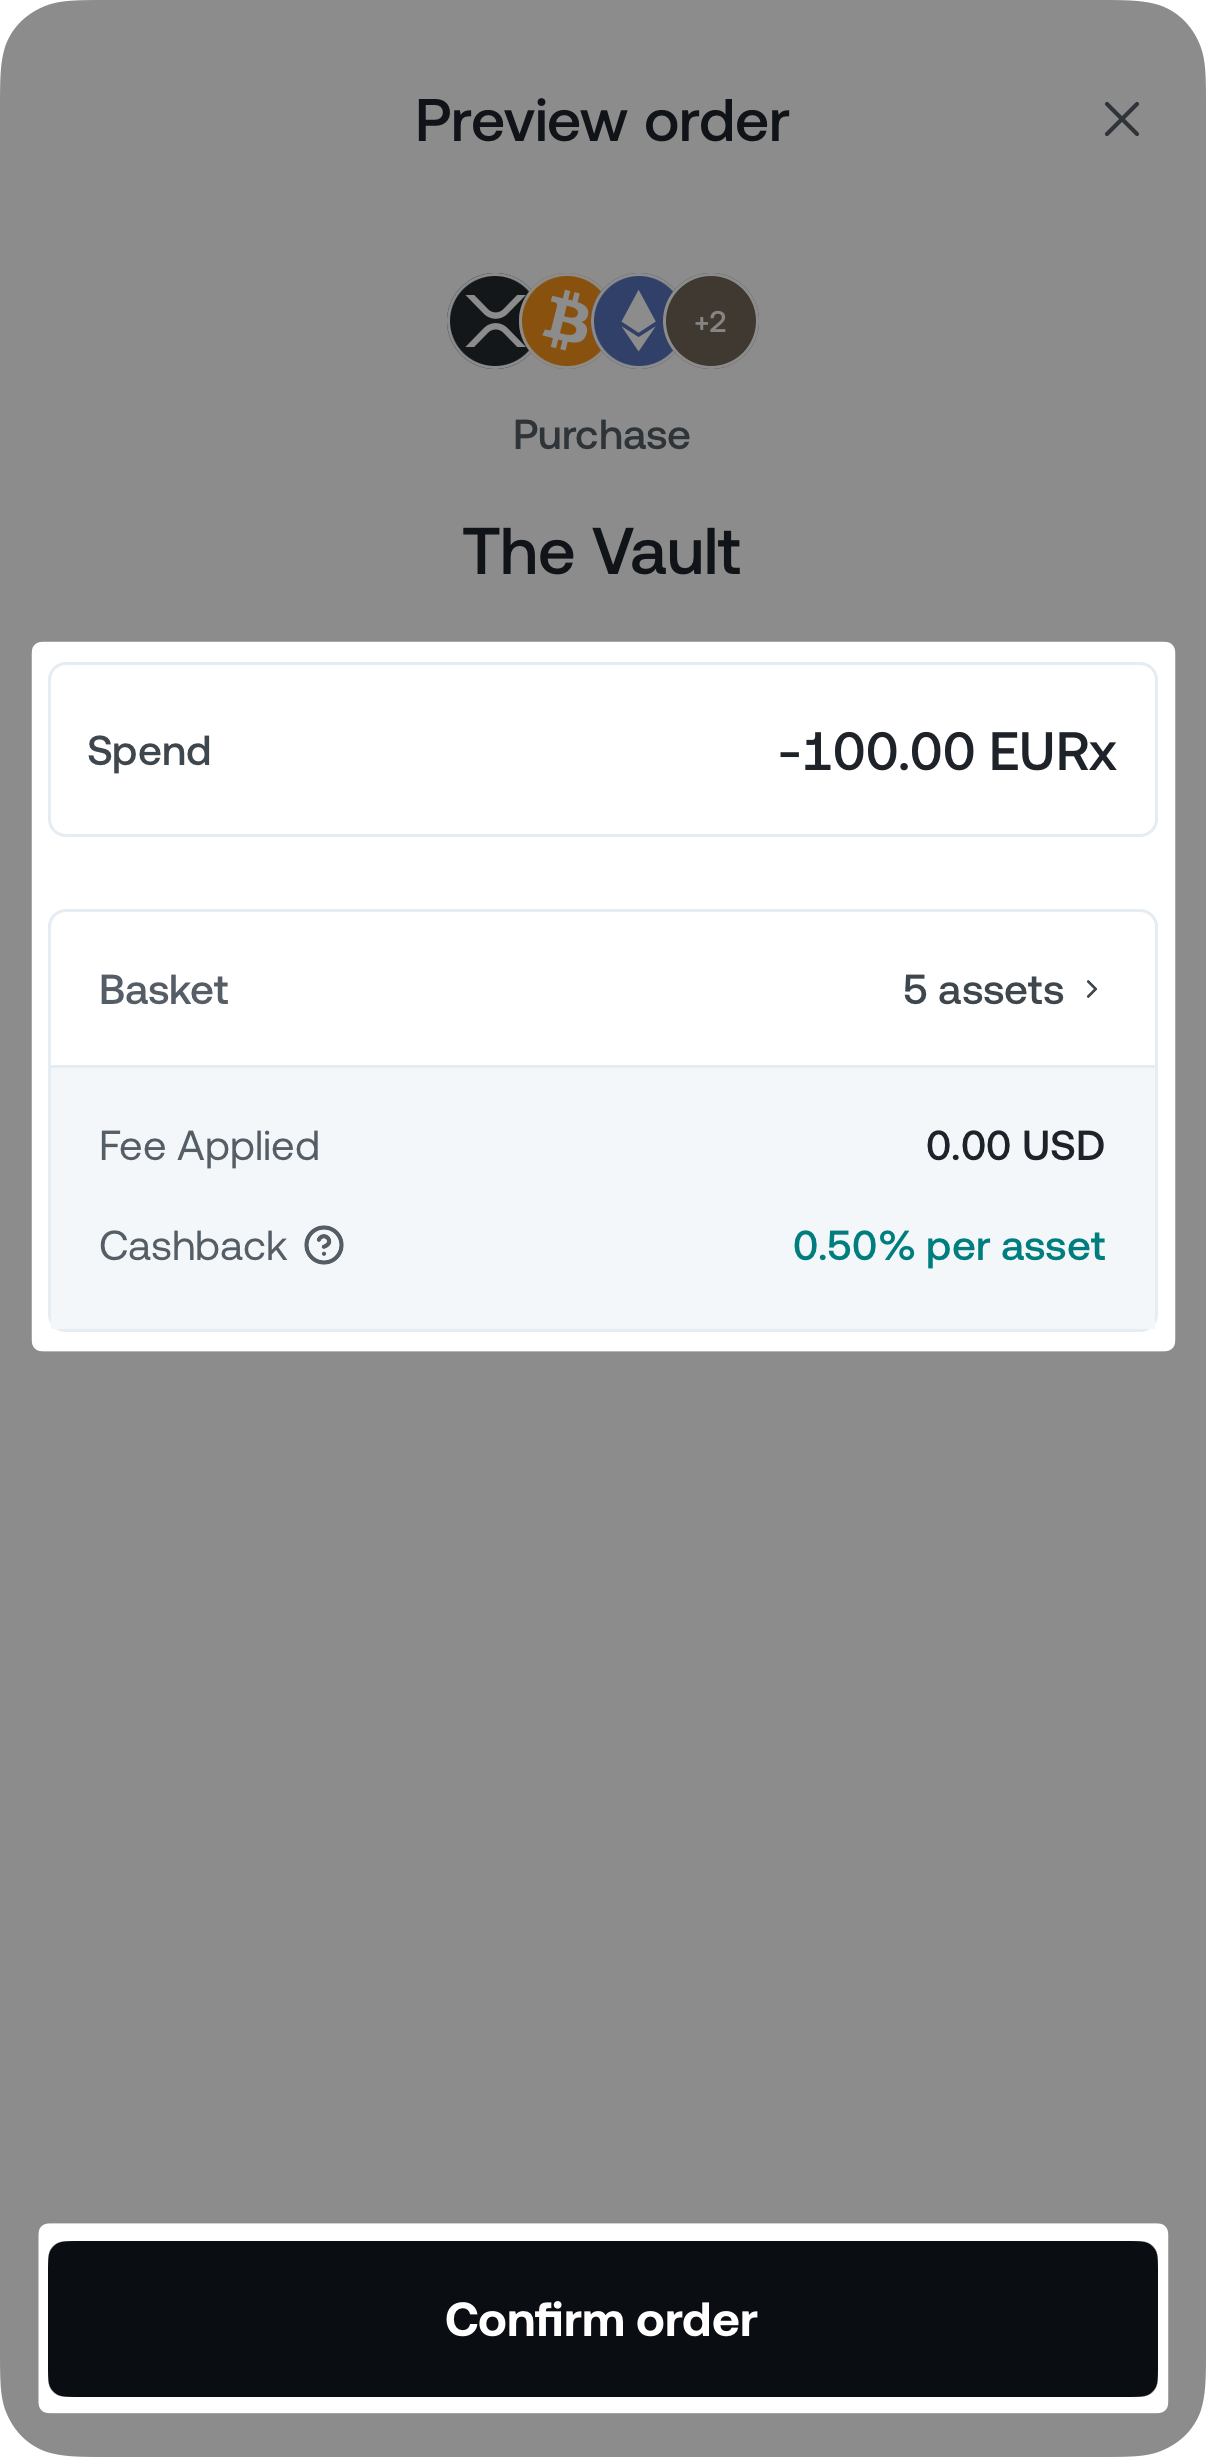Click the Fee Applied label

209,1146
